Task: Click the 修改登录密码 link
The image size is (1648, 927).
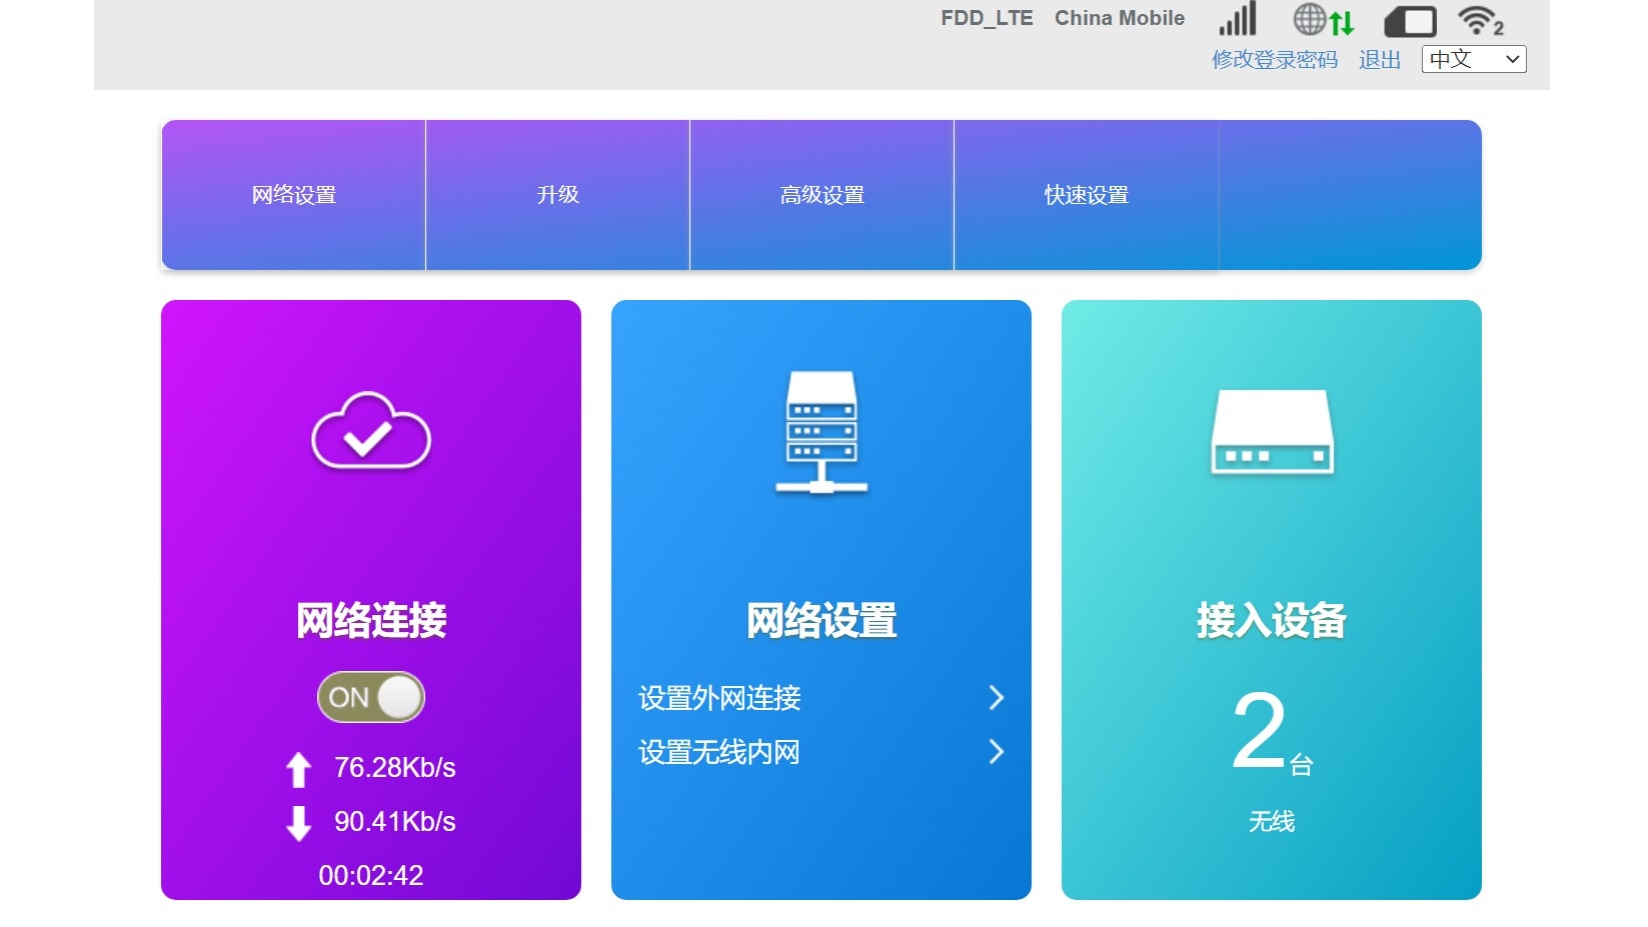Action: point(1275,60)
